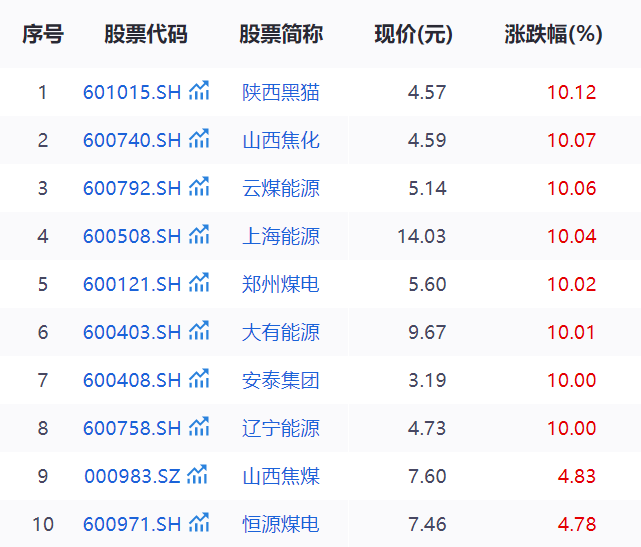Screen dimensions: 641x547
Task: Open the 山西焦煤 stock page
Action: [281, 477]
